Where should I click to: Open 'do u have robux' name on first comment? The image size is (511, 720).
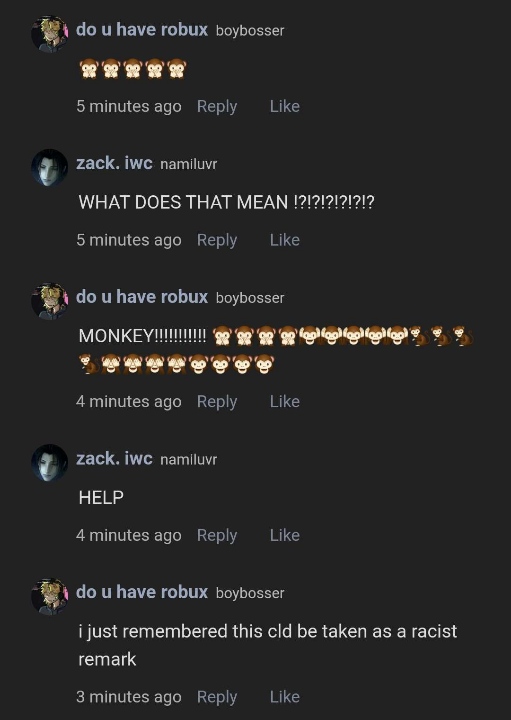tap(142, 29)
